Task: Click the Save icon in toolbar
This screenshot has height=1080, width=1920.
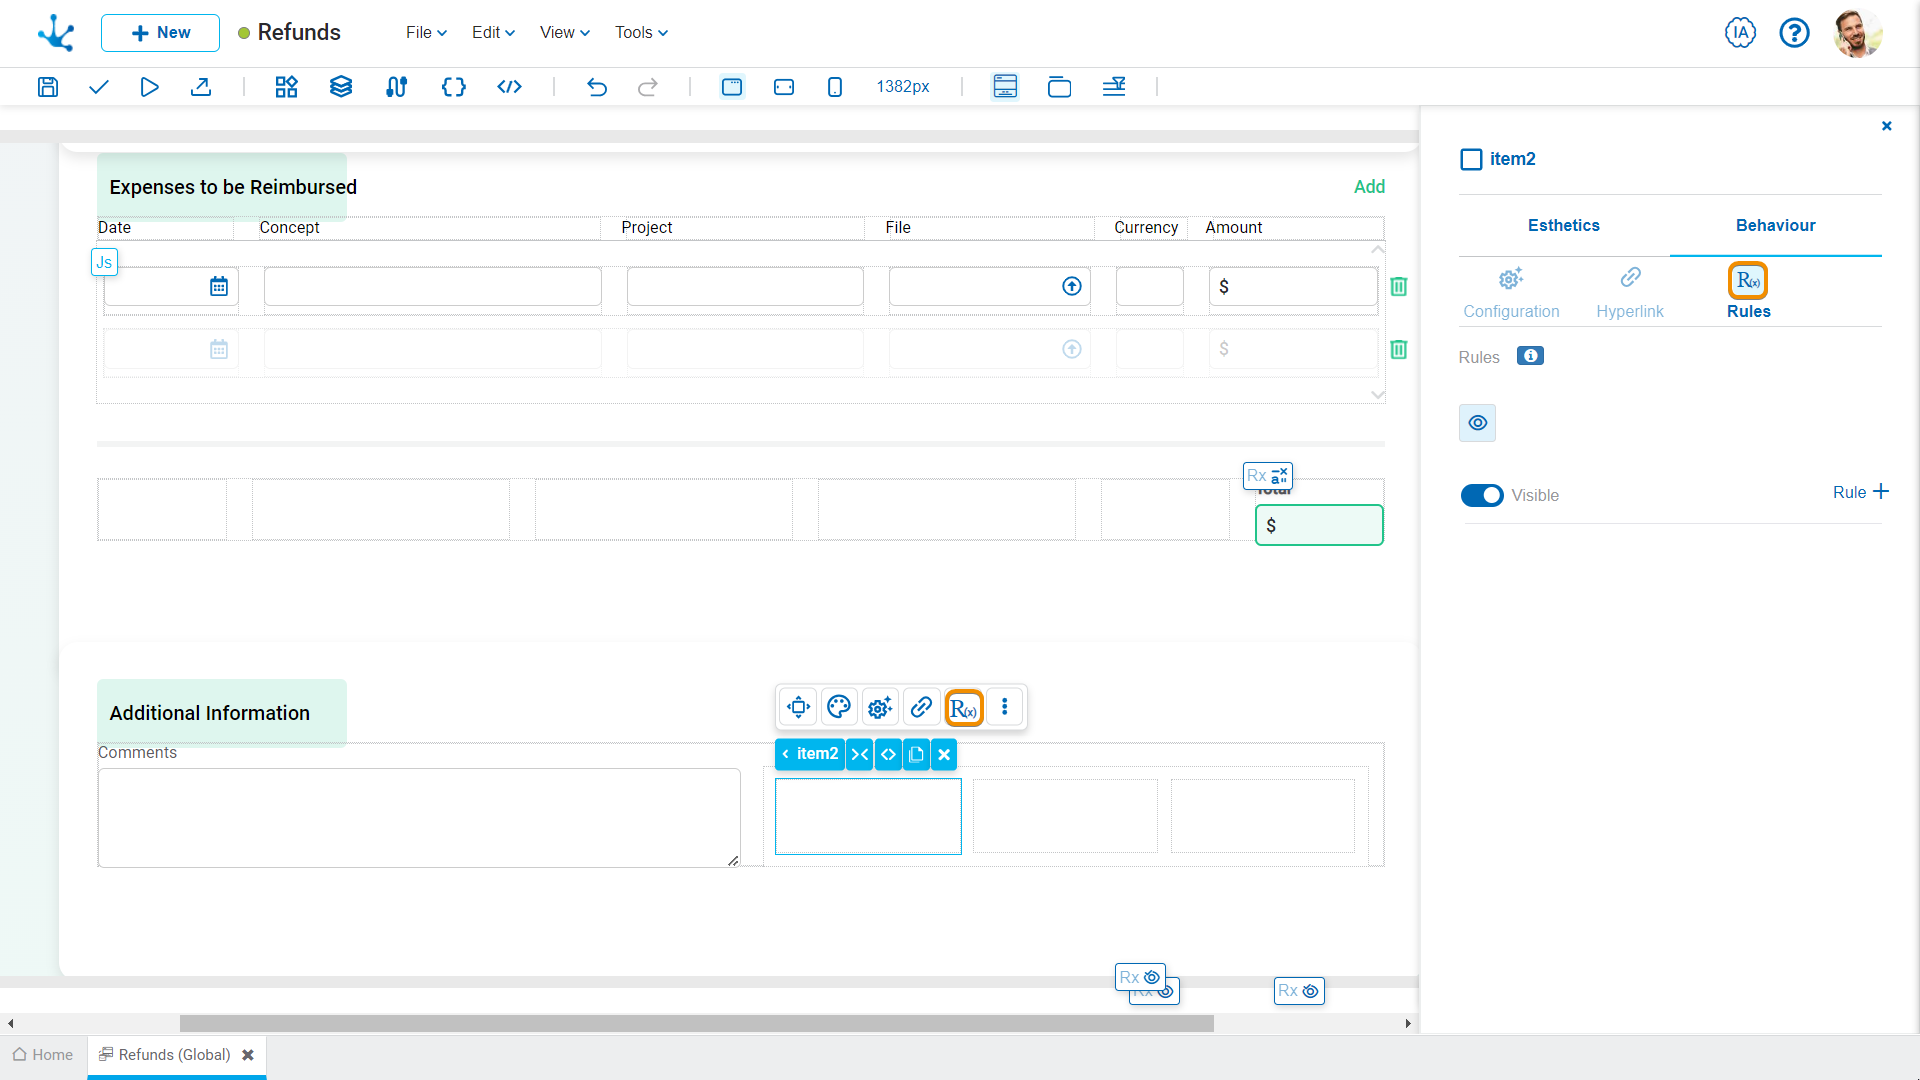Action: (x=47, y=87)
